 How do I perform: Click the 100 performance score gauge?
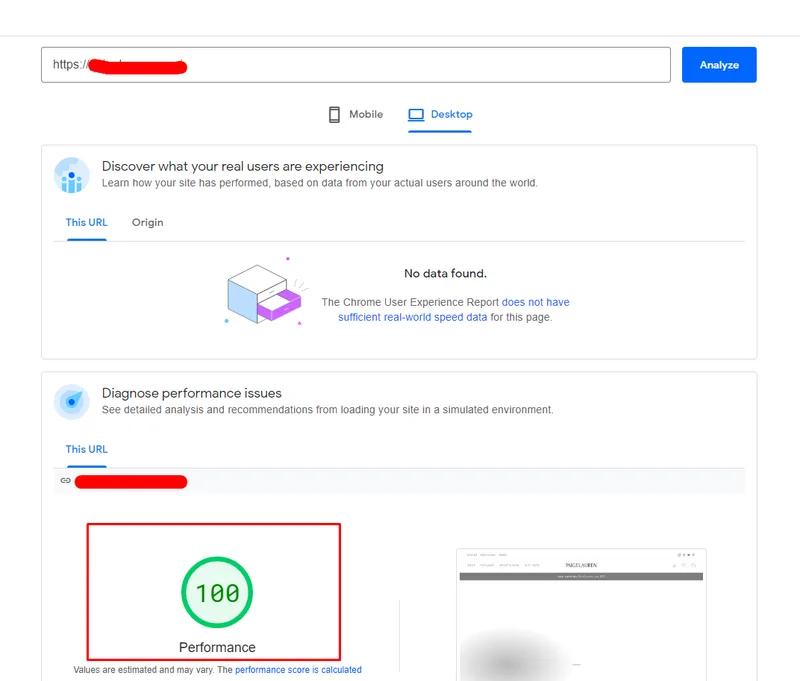[x=217, y=592]
